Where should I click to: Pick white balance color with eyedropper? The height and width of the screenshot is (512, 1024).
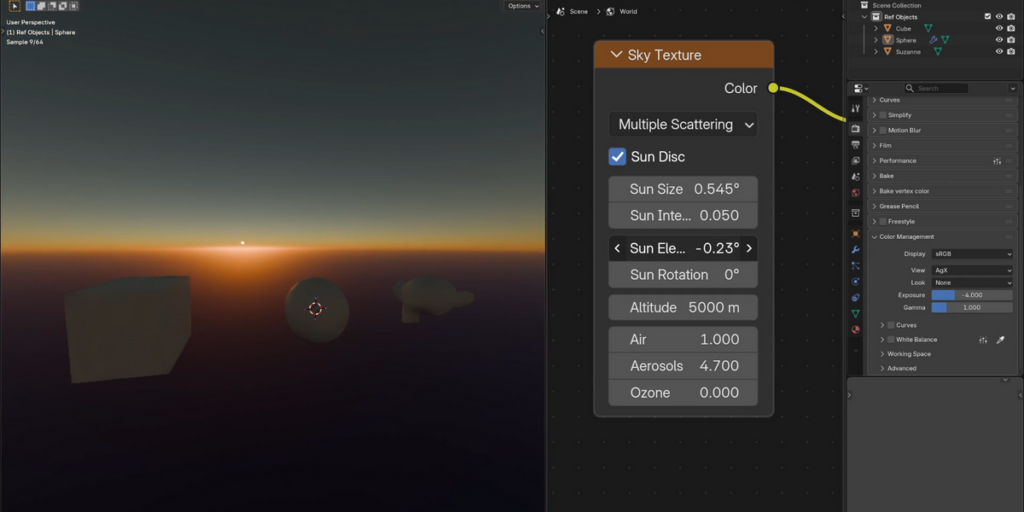pyautogui.click(x=1000, y=340)
